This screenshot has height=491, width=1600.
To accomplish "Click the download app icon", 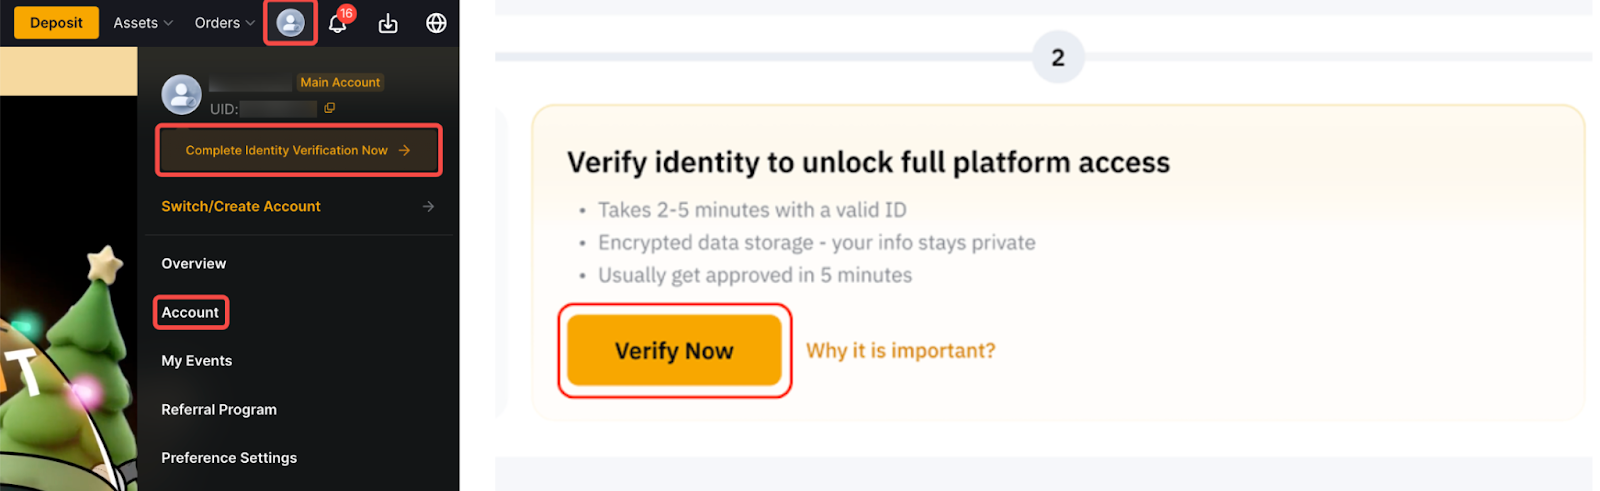I will 388,23.
